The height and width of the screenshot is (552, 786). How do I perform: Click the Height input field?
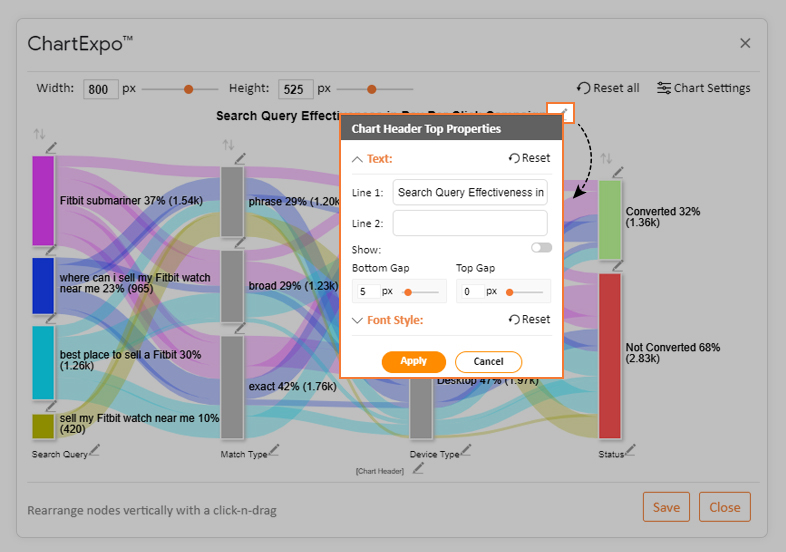click(x=296, y=89)
